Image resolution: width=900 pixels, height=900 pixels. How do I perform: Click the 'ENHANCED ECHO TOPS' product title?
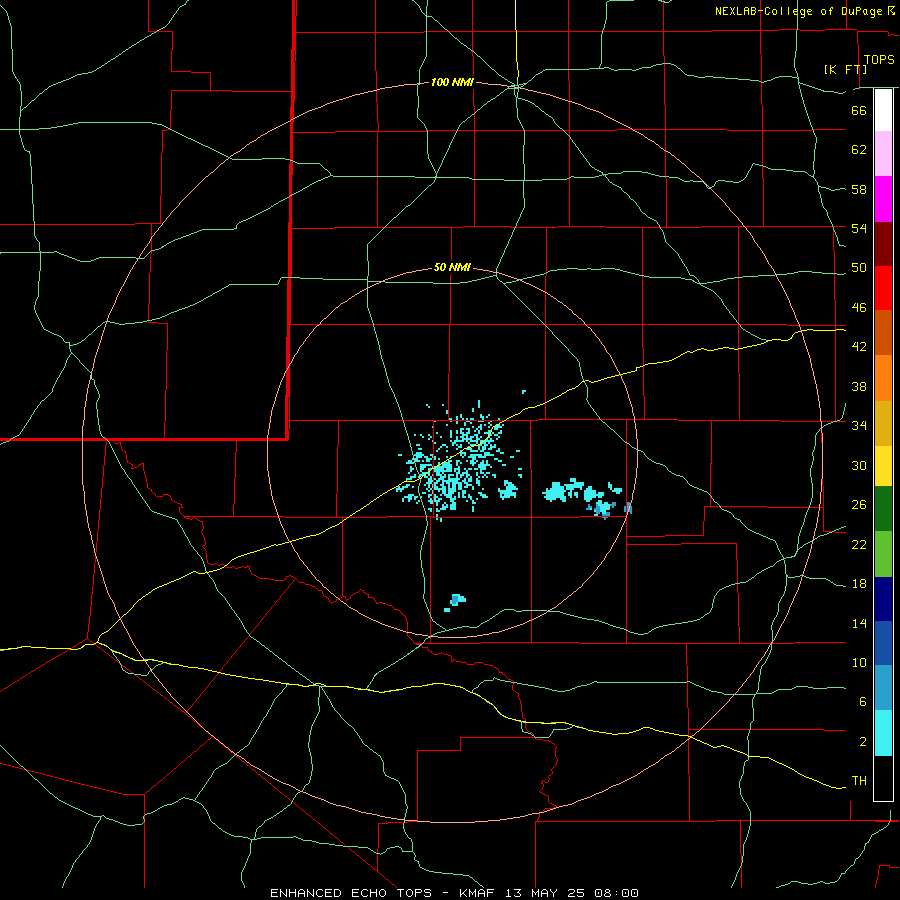[351, 893]
